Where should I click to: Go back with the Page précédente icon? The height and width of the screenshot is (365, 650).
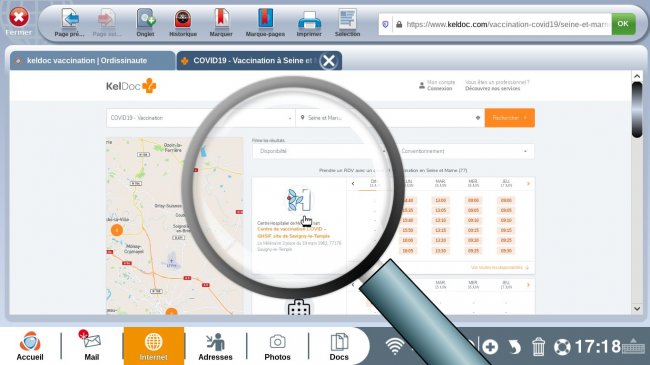click(x=70, y=23)
